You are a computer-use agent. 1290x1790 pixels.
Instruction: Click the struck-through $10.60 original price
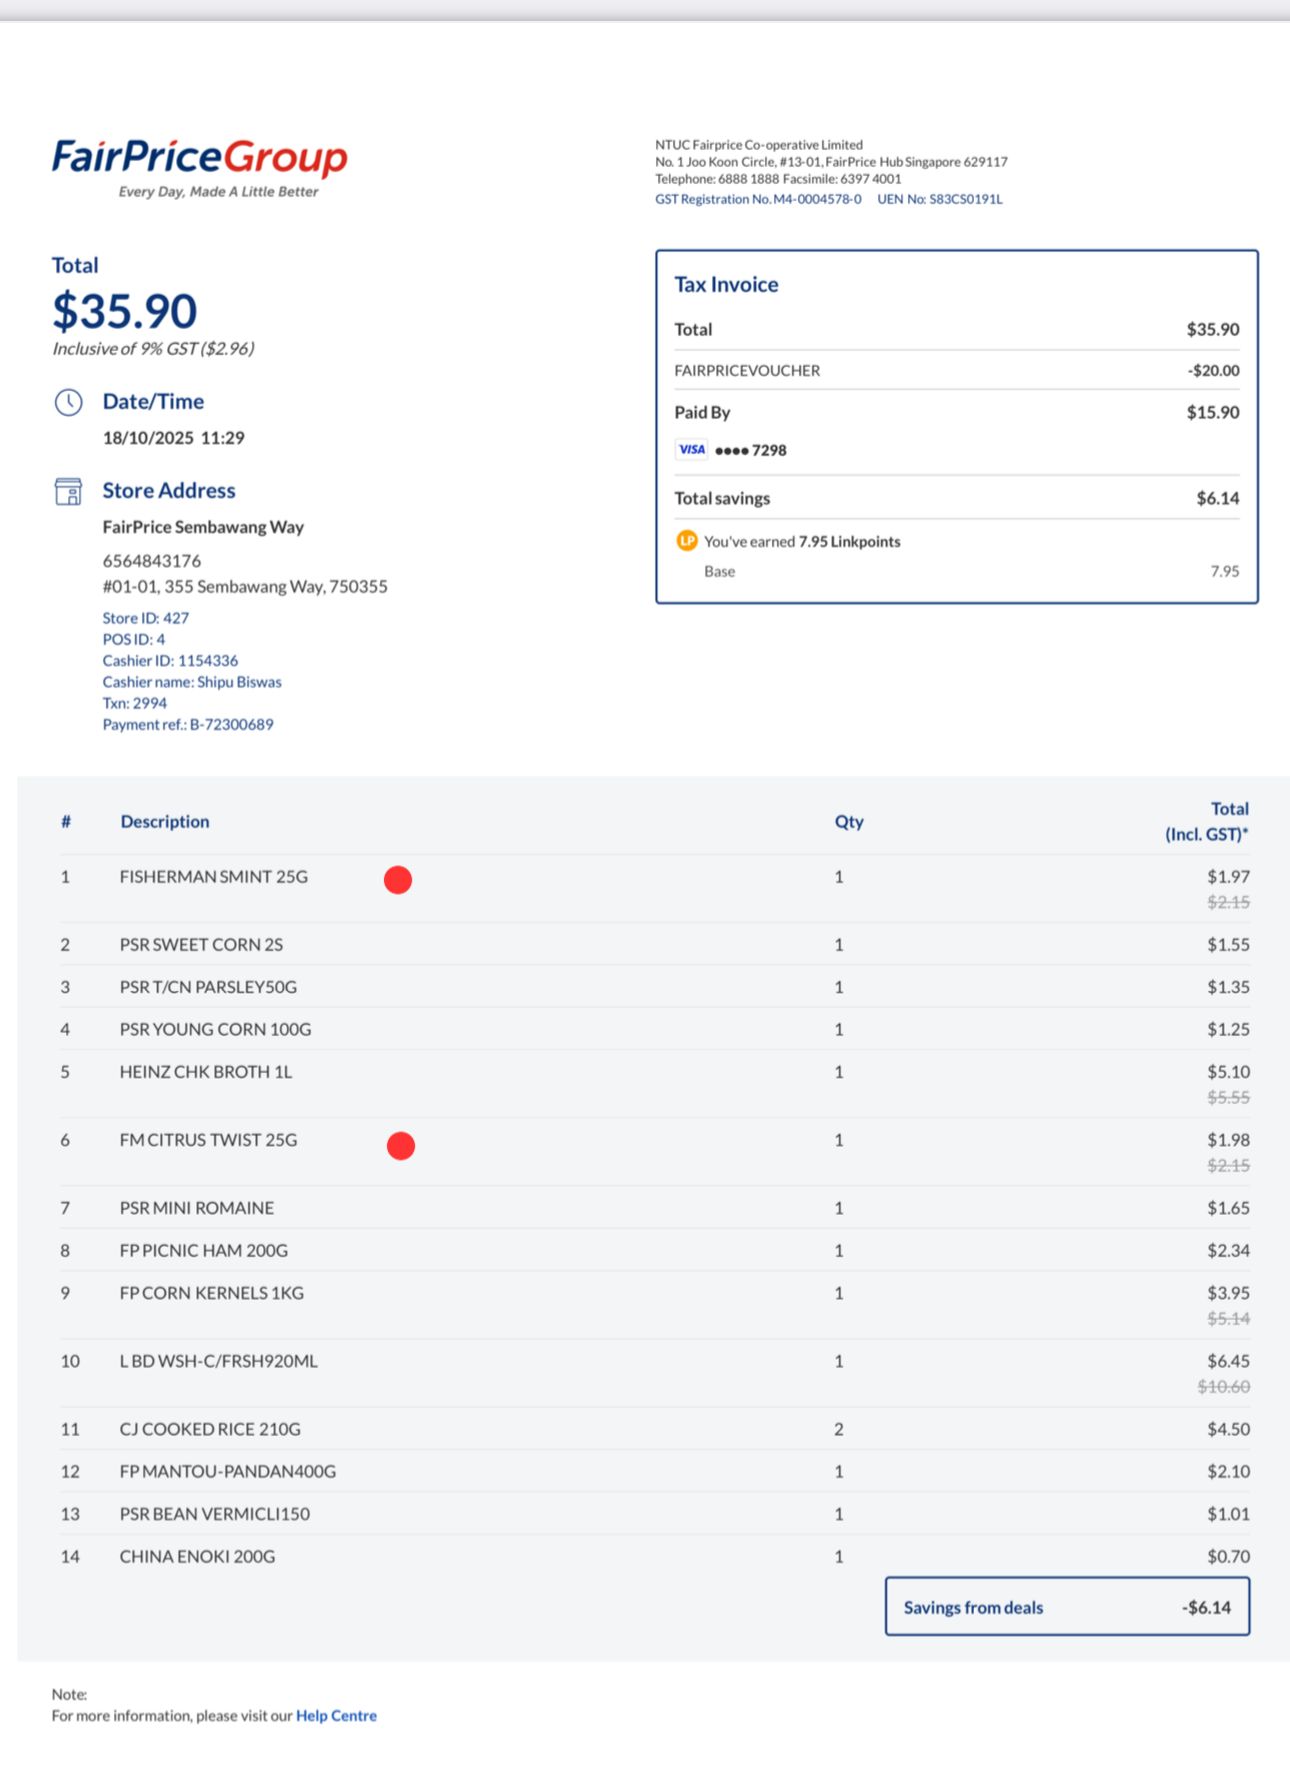tap(1224, 1386)
